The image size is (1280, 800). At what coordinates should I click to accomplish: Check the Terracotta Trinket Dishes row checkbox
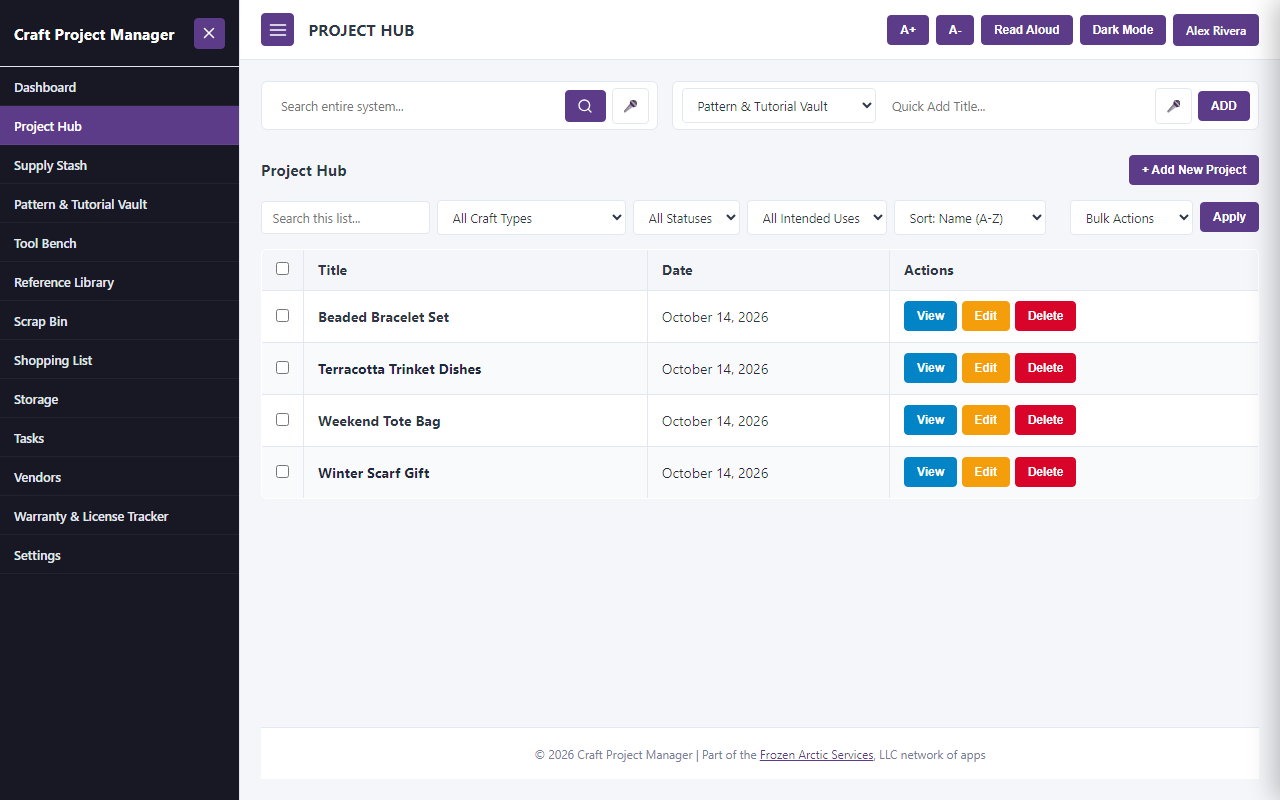tap(282, 367)
